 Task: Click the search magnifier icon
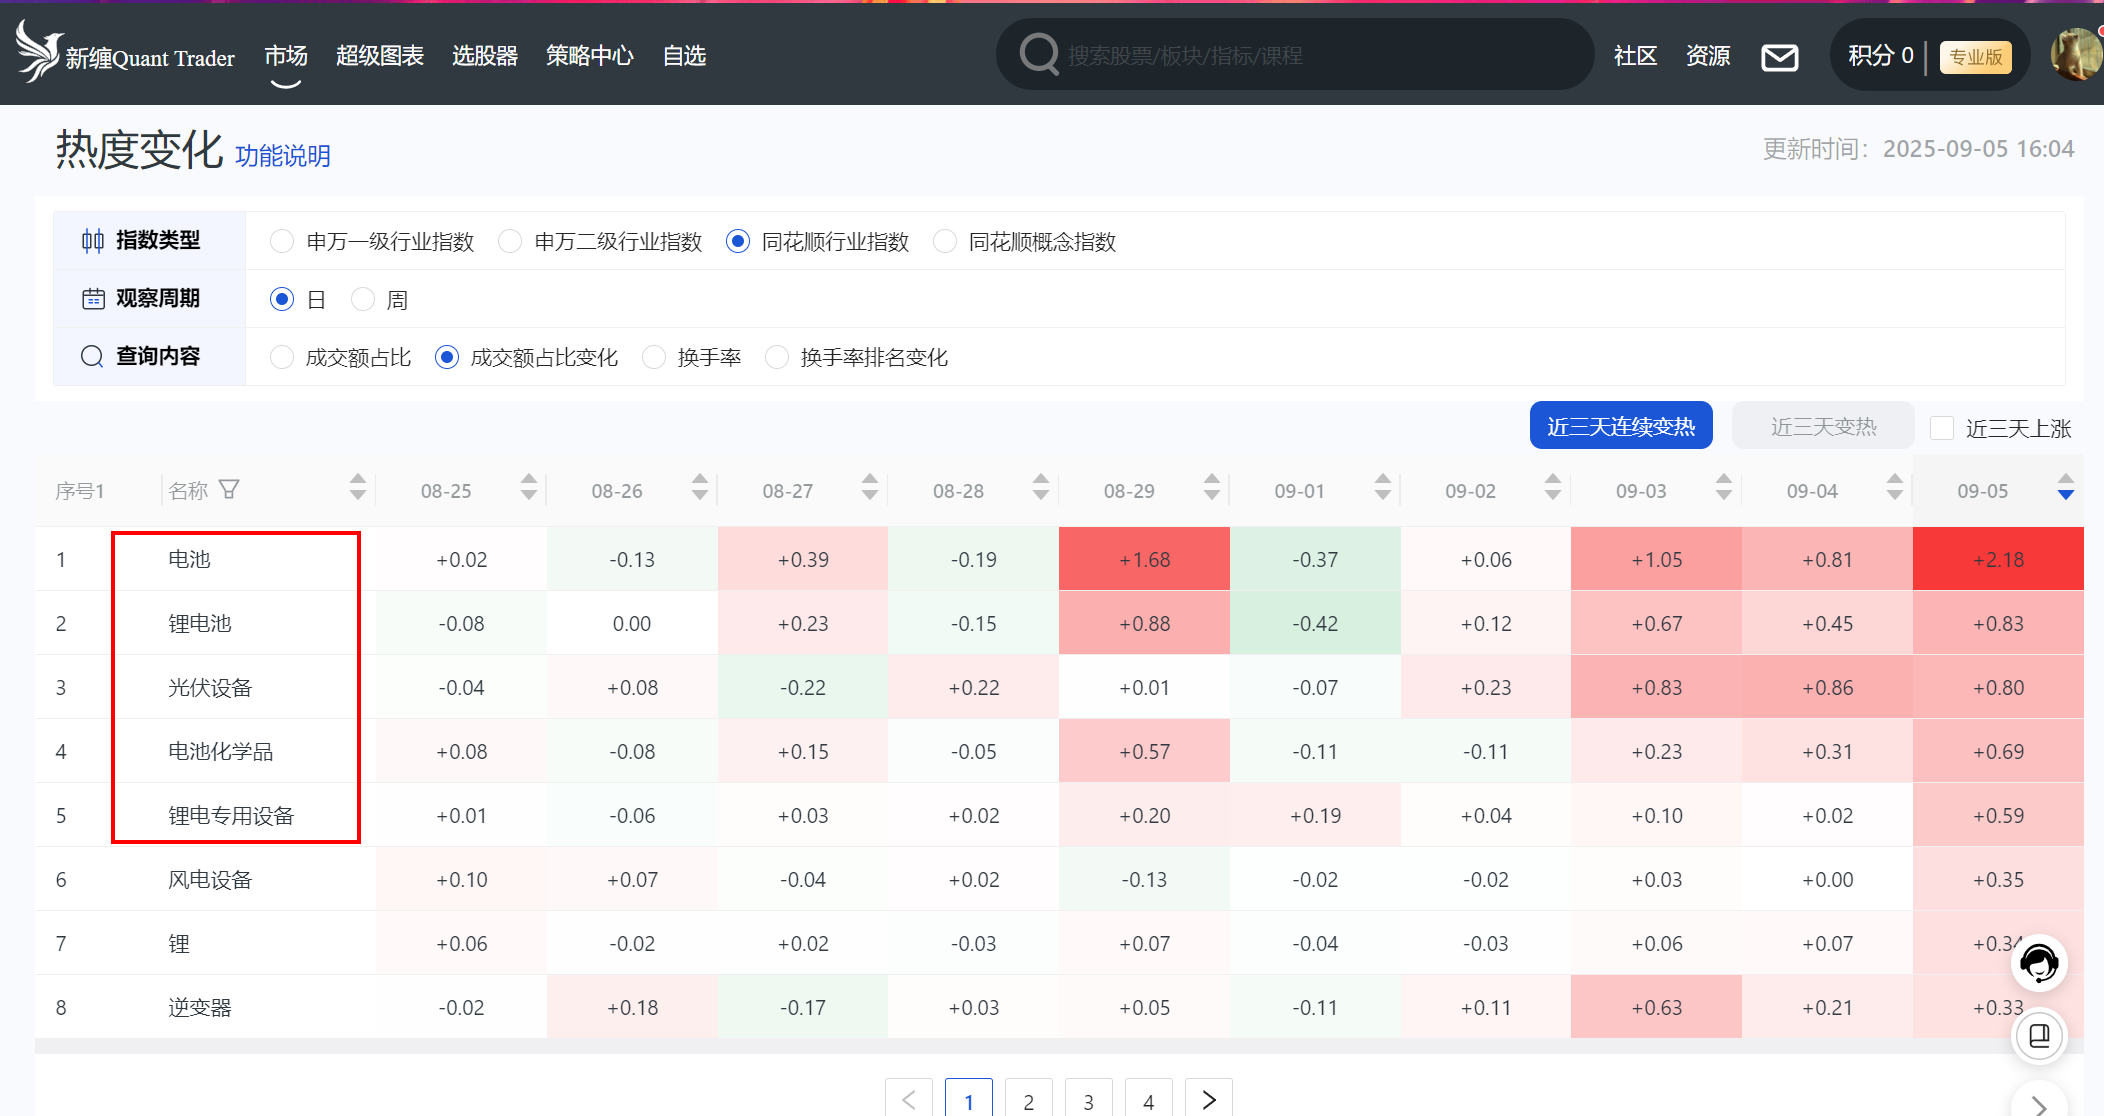[x=1039, y=54]
